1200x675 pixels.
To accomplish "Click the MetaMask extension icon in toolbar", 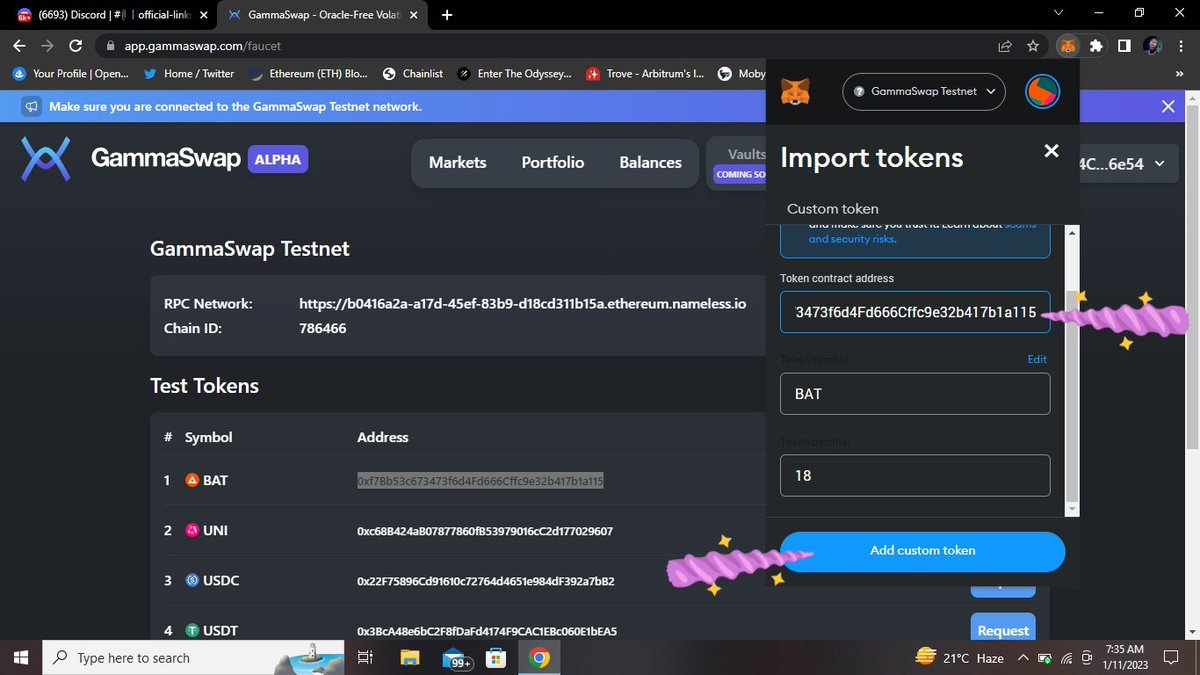I will pos(1068,46).
